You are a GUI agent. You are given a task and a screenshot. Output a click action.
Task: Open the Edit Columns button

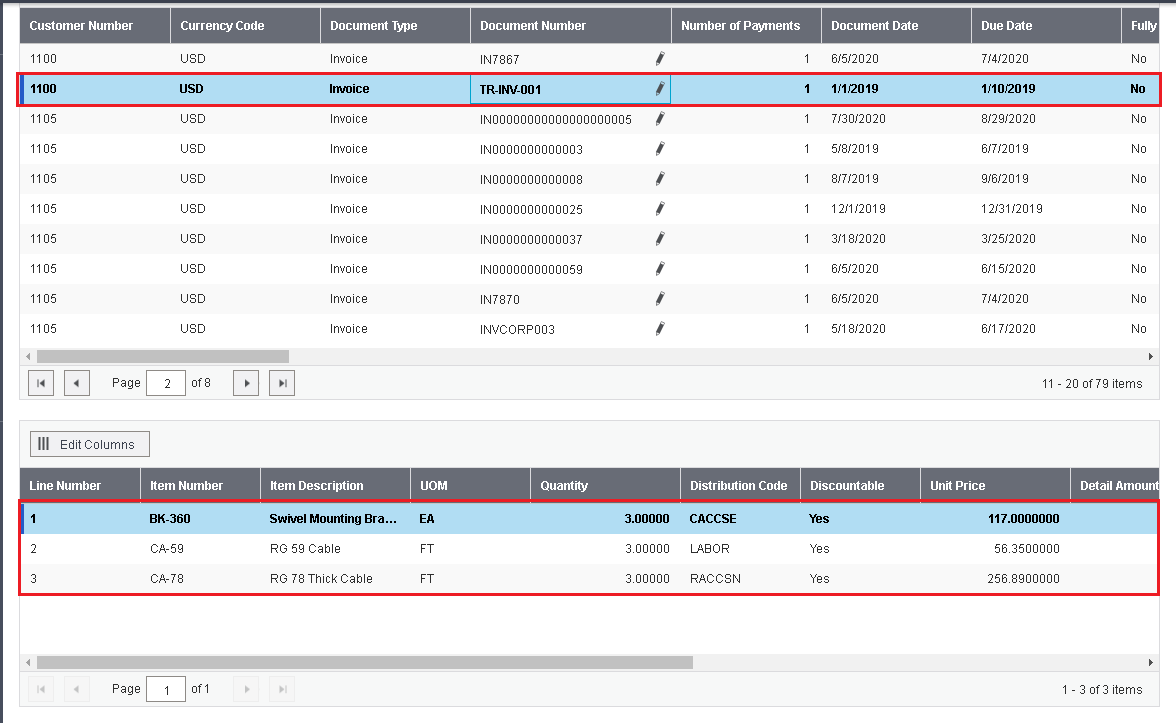click(90, 444)
